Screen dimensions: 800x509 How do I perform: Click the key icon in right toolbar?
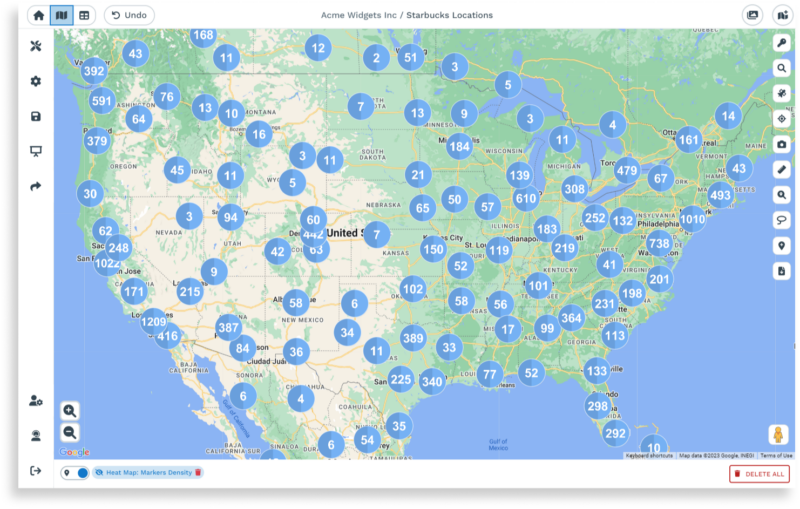pyautogui.click(x=782, y=43)
